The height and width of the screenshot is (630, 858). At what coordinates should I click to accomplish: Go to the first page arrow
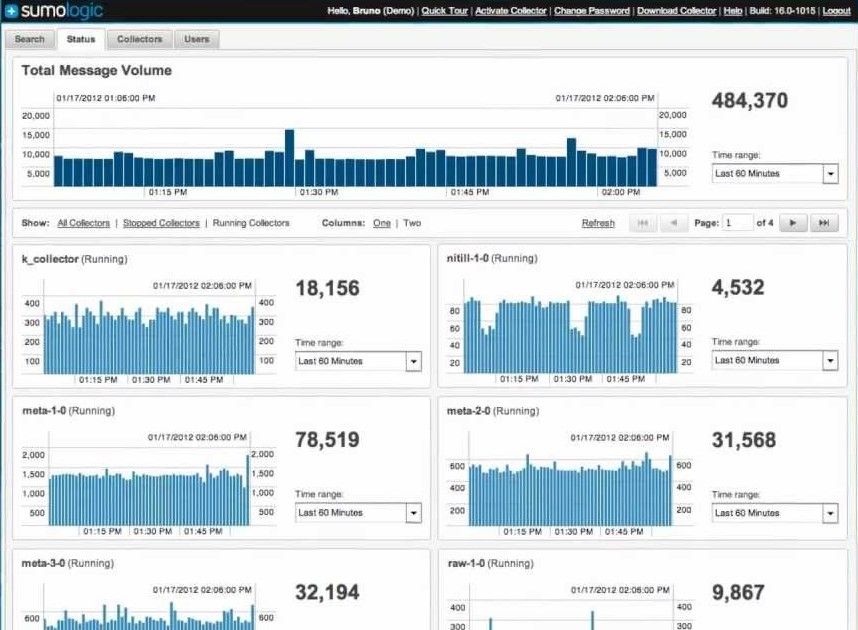click(643, 223)
